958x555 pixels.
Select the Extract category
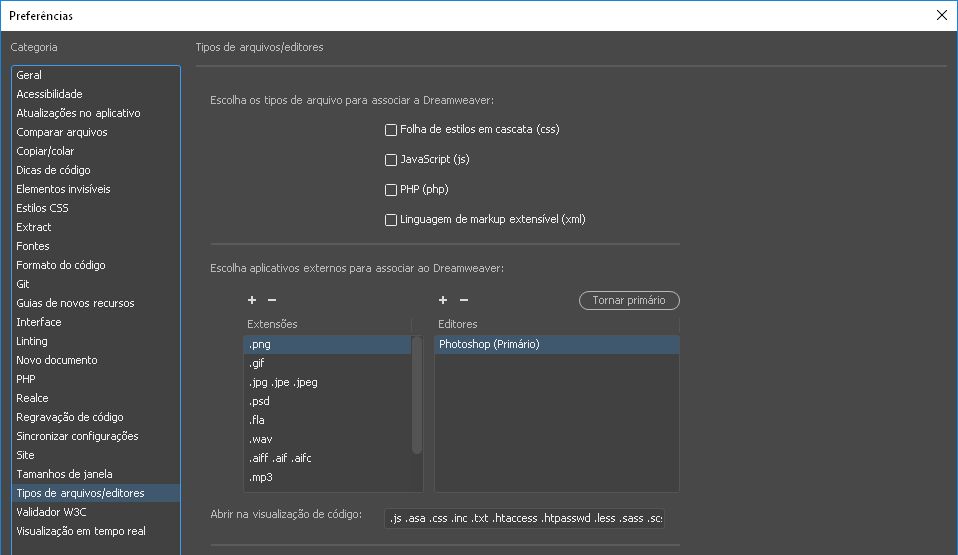point(96,227)
